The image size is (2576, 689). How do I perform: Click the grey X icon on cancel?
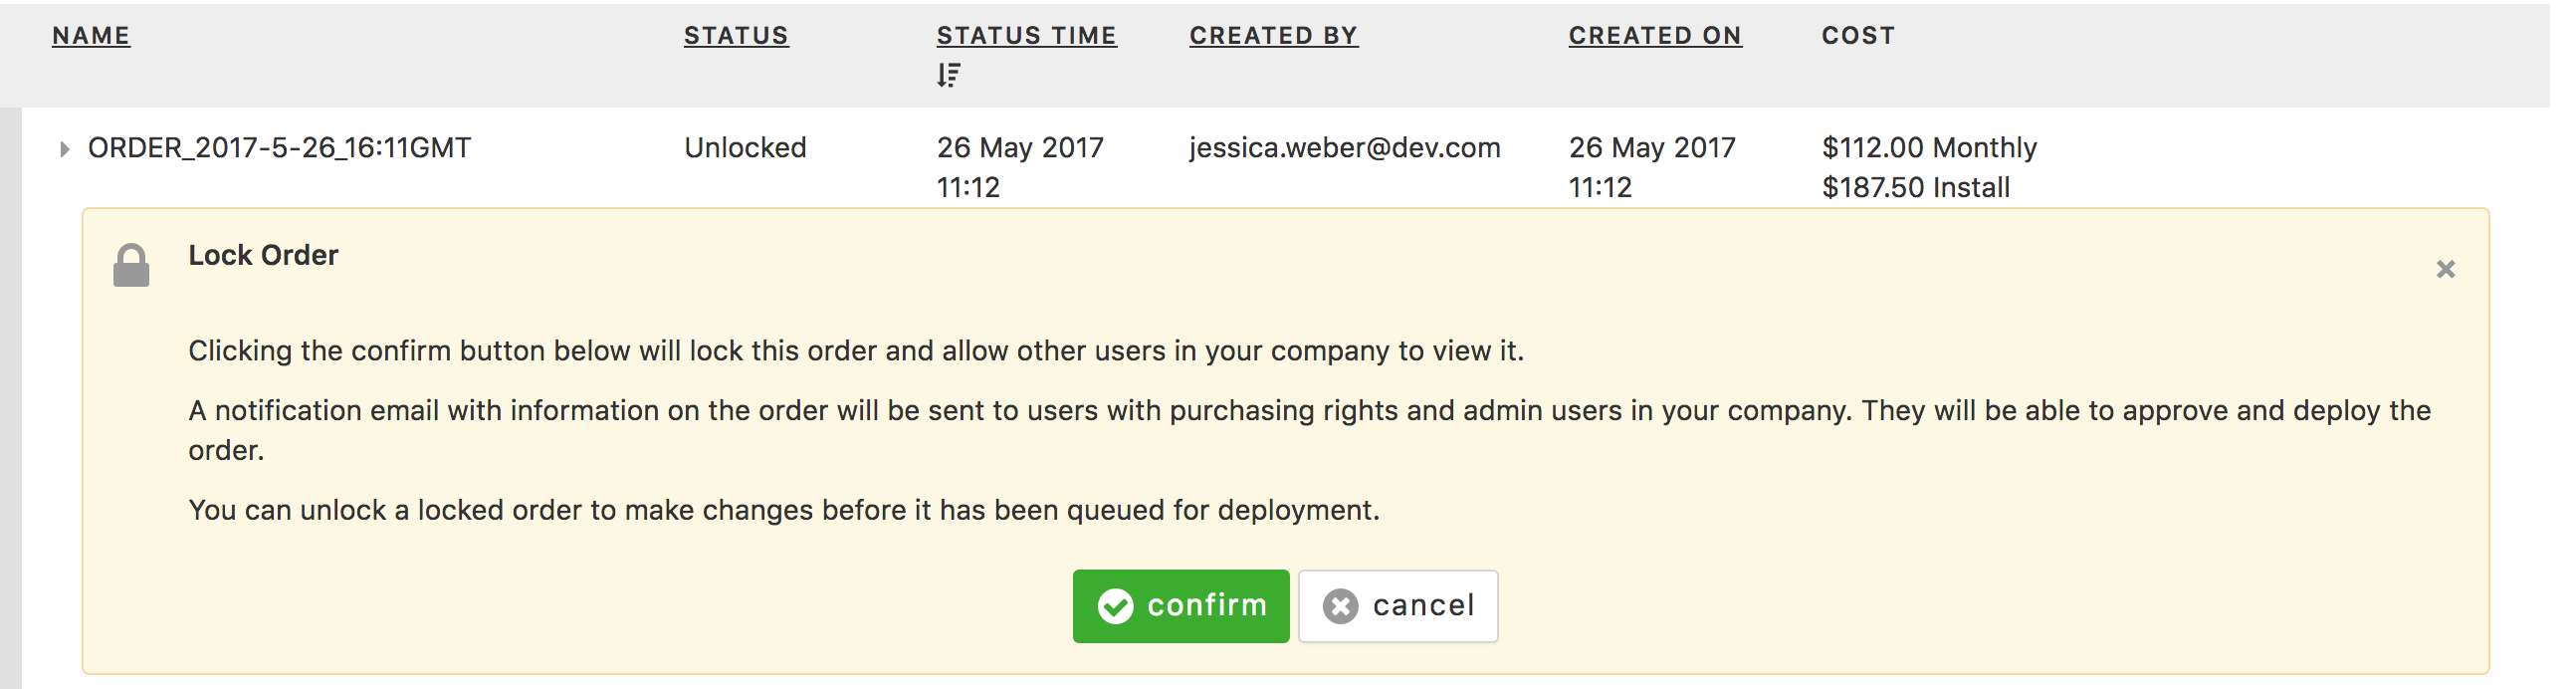point(1341,606)
